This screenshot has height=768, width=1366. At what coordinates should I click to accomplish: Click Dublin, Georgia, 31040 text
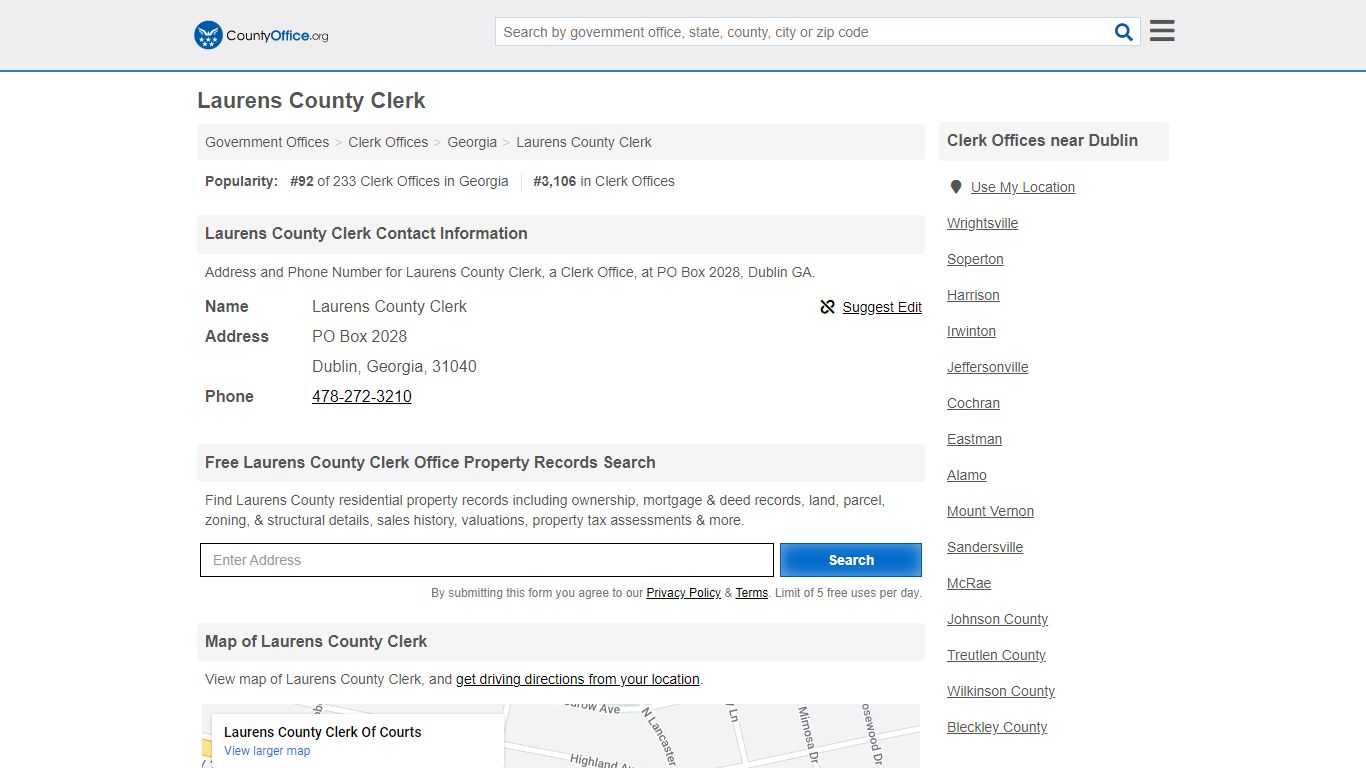pyautogui.click(x=394, y=366)
